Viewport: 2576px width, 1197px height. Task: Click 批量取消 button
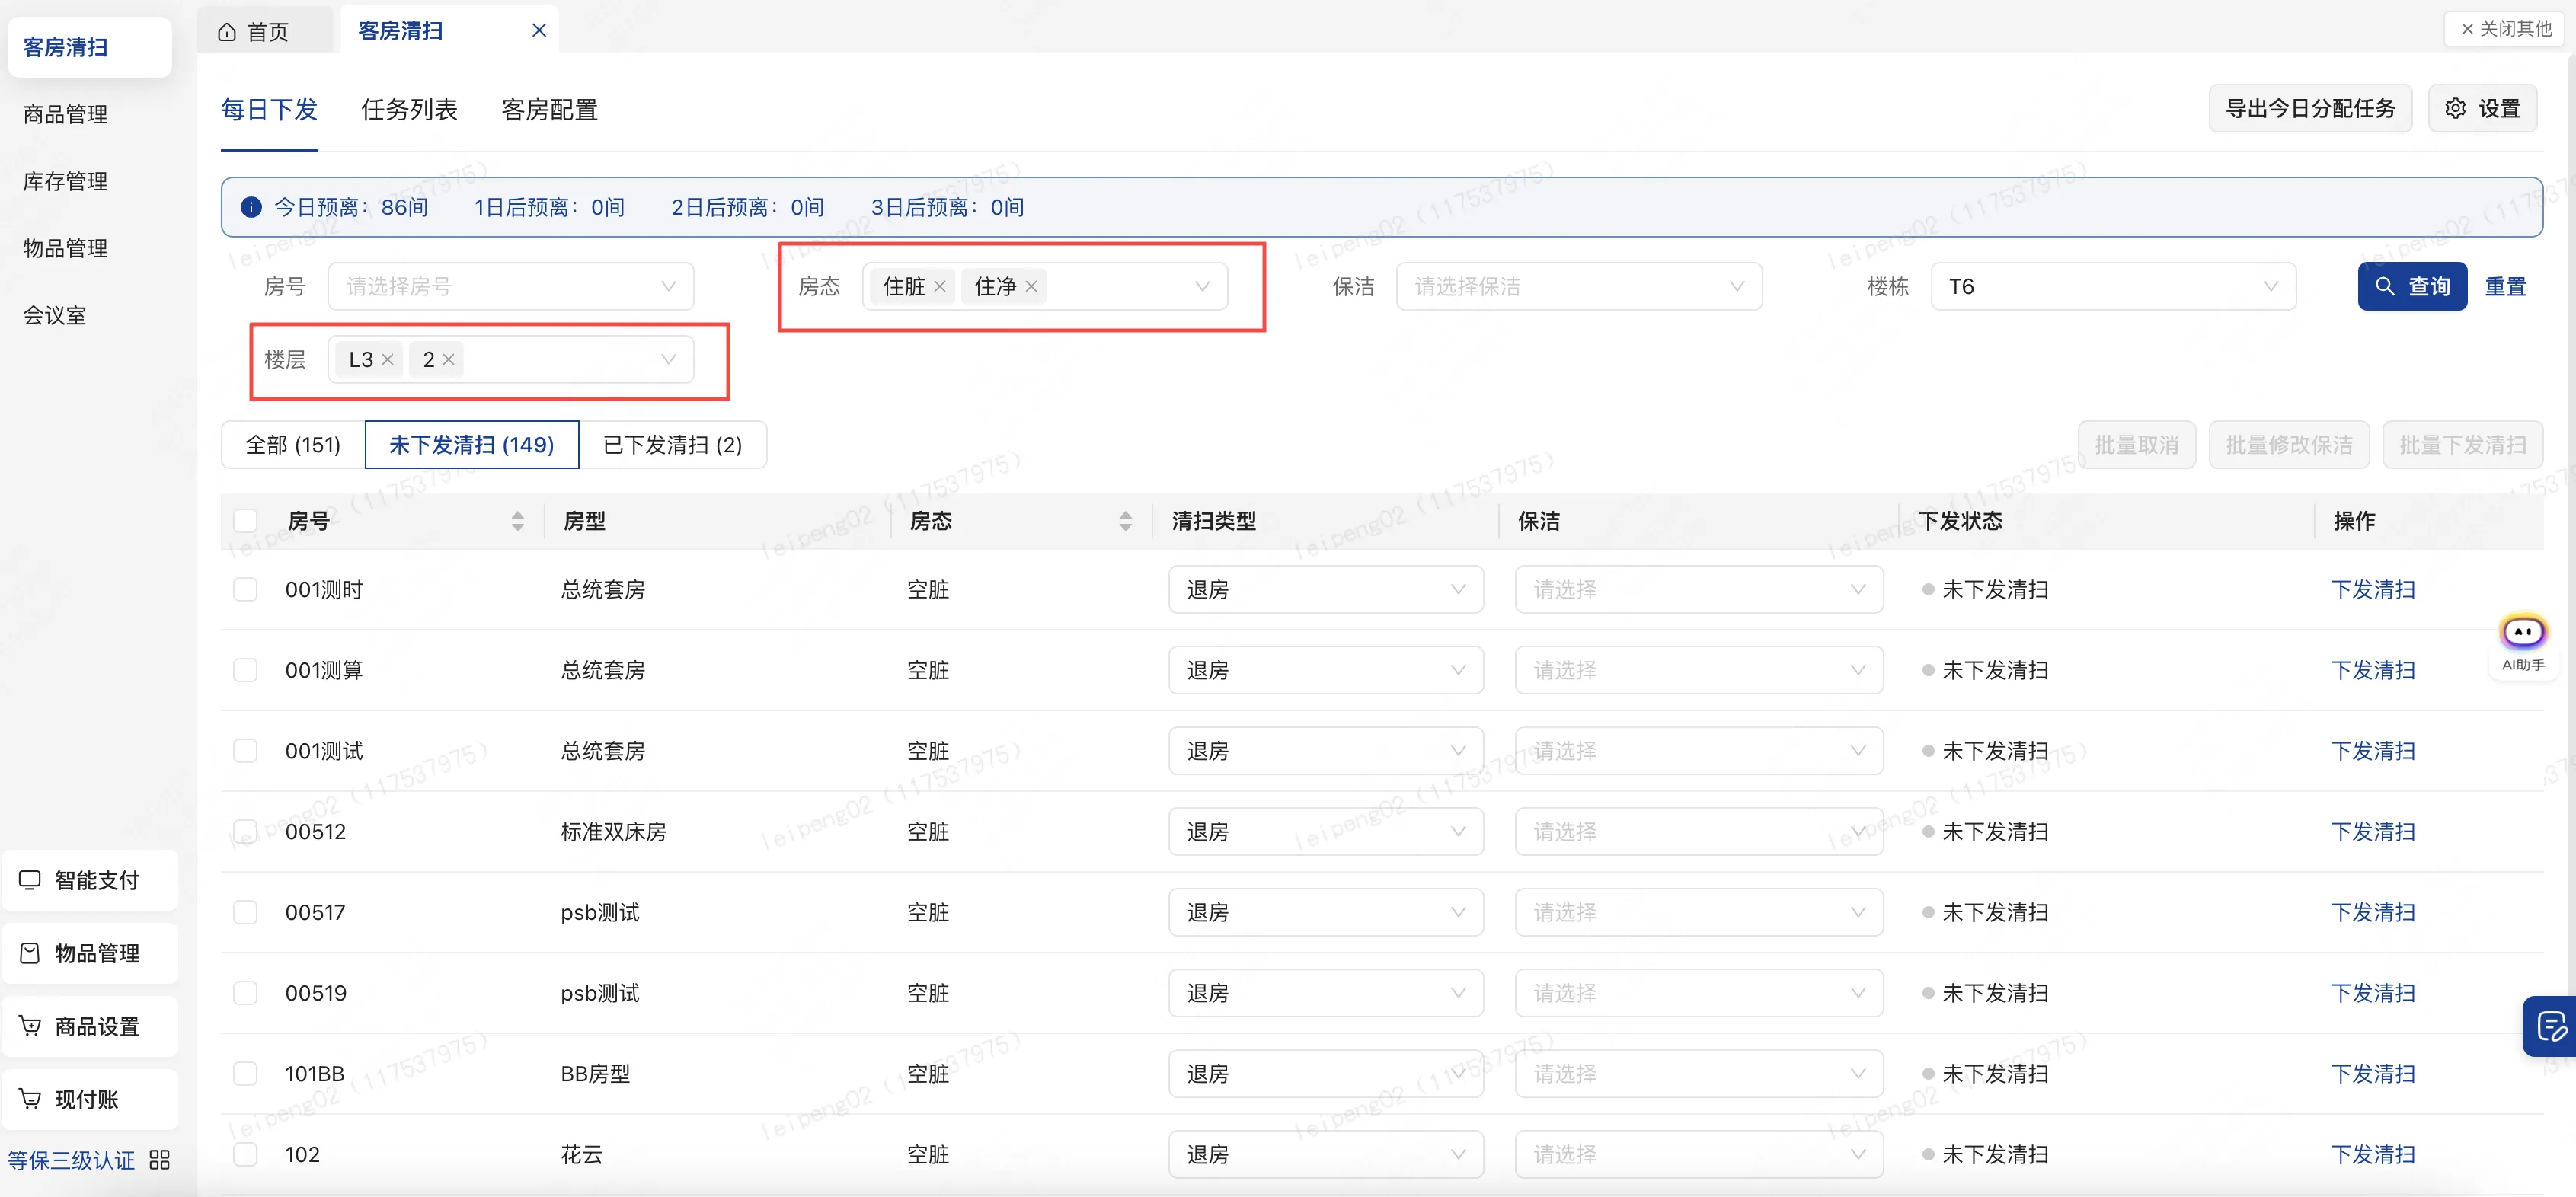2136,445
